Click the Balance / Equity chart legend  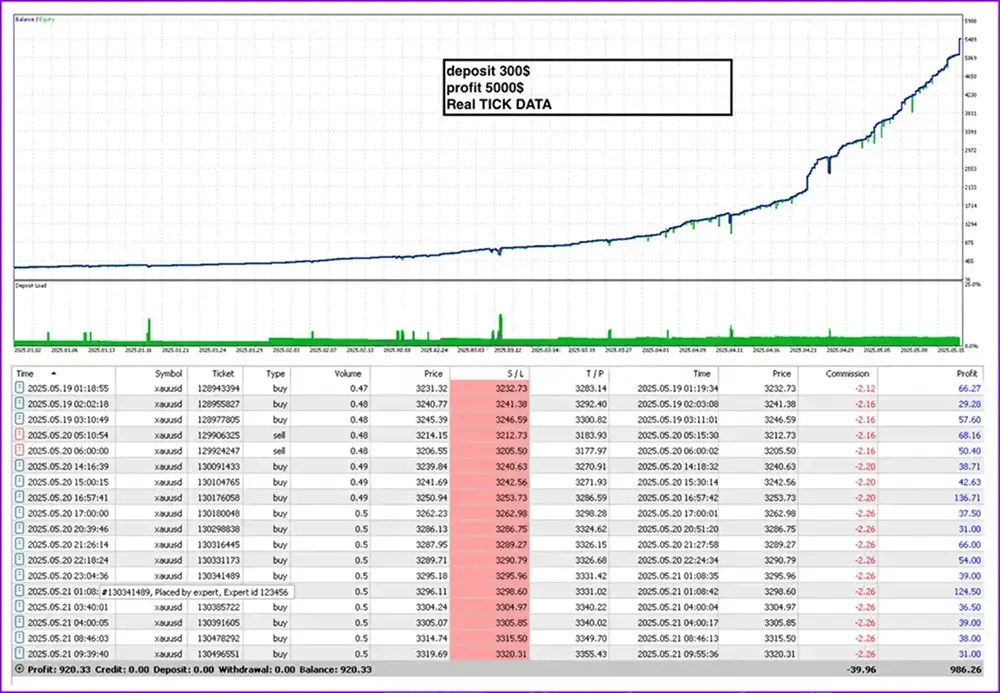point(34,21)
